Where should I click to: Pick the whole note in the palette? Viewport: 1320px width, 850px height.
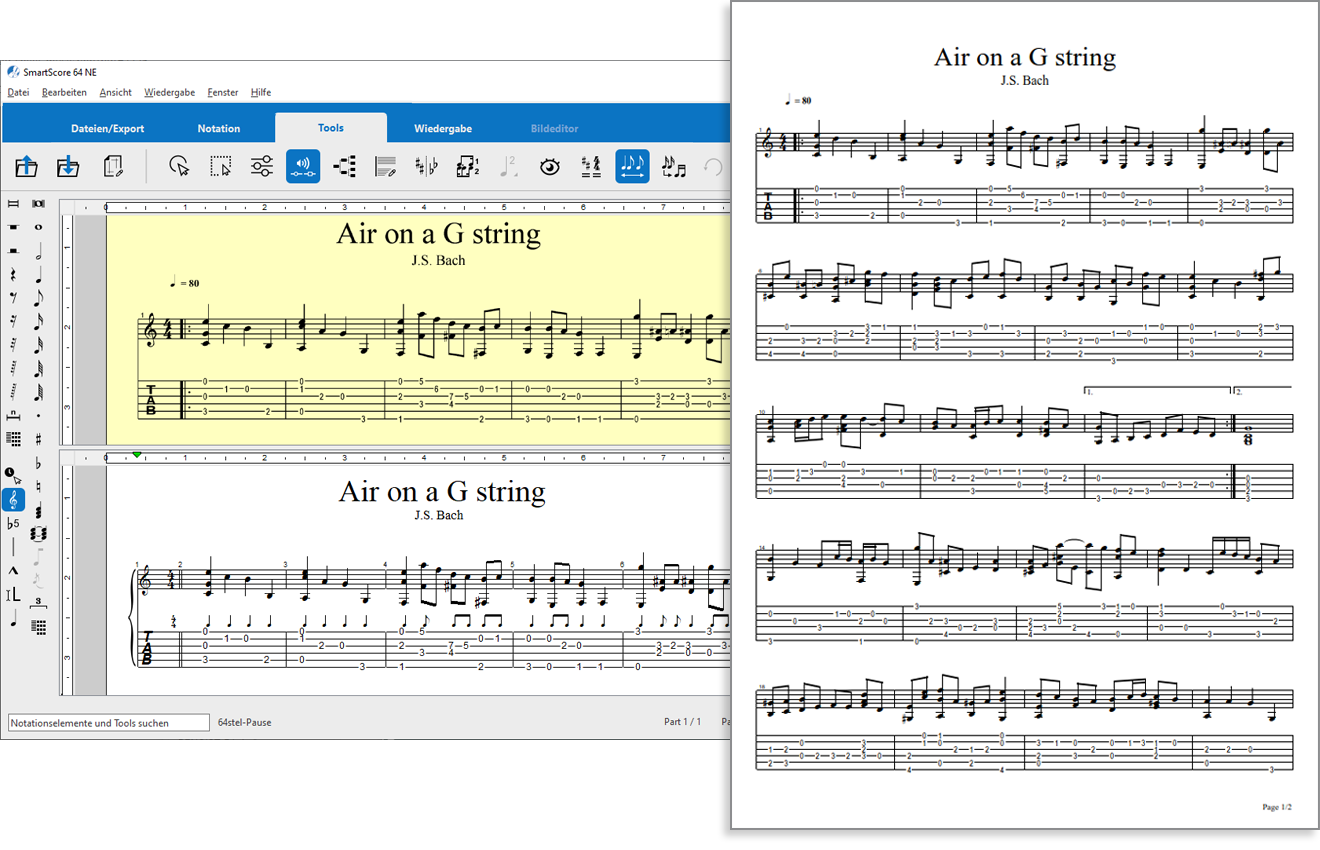point(38,227)
